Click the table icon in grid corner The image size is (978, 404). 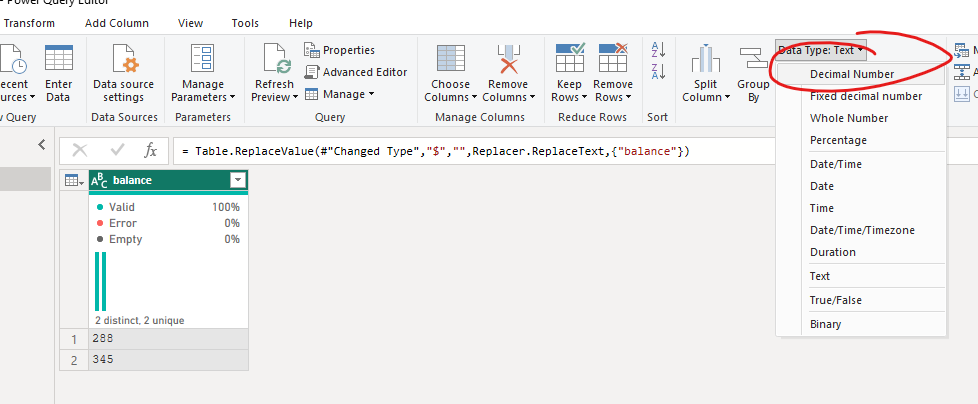tap(74, 181)
